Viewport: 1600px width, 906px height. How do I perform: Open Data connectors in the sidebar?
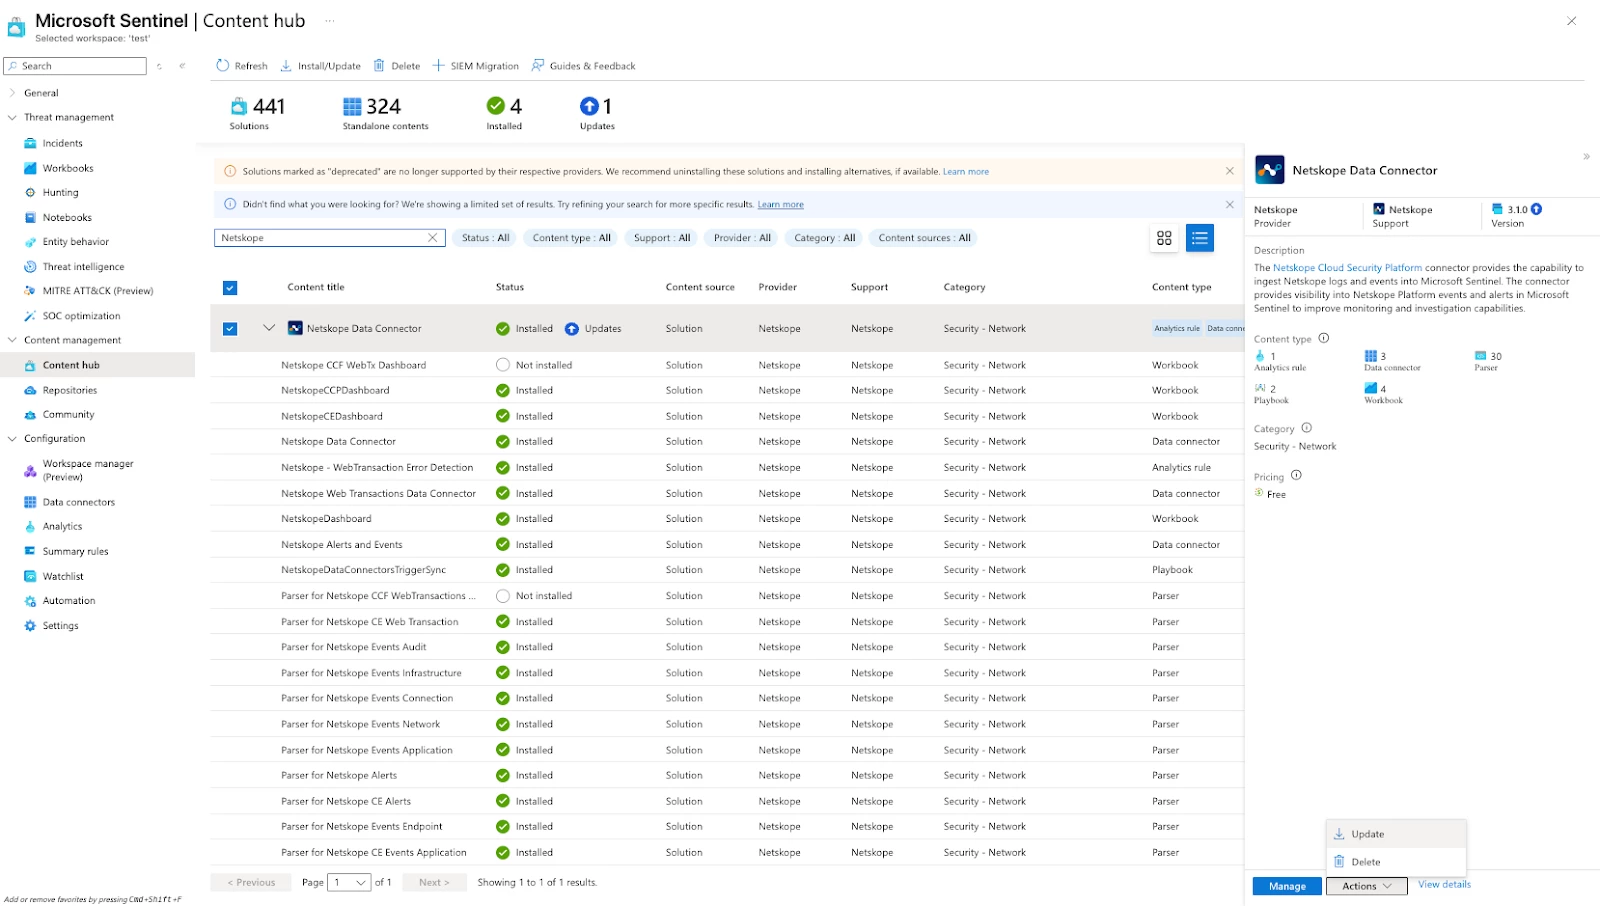(78, 502)
